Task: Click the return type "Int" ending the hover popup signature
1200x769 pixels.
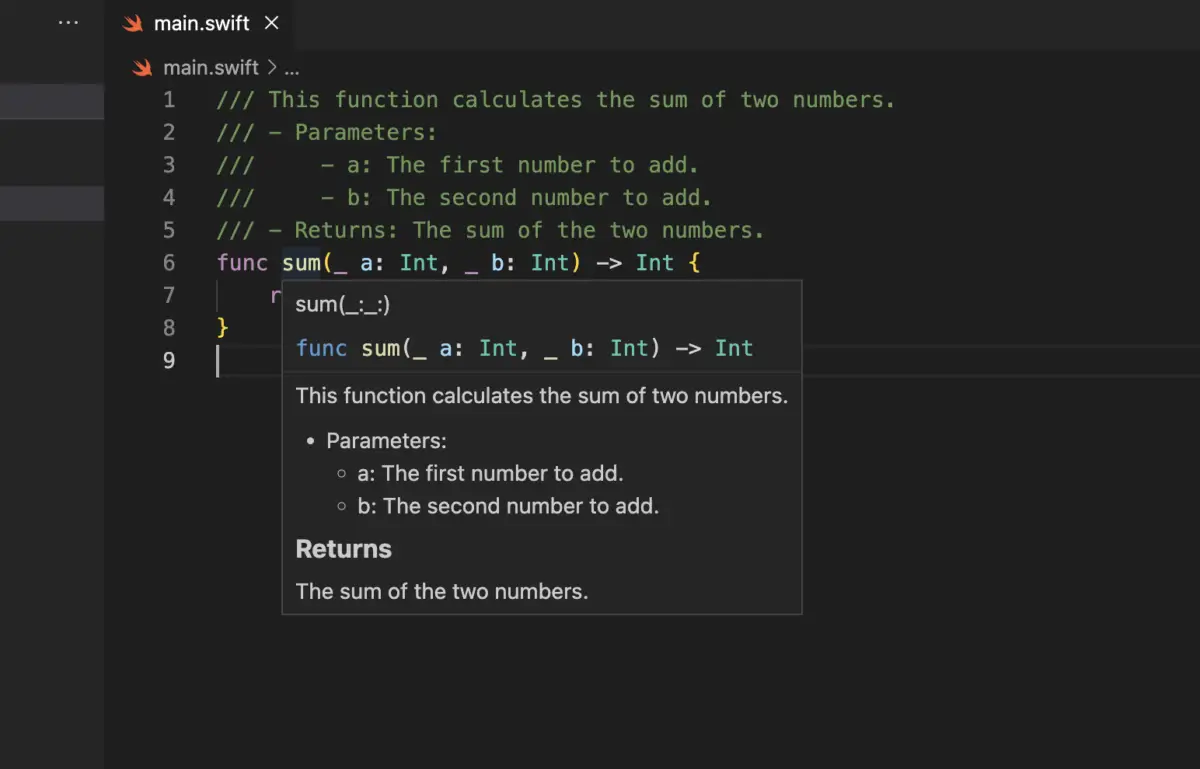Action: pos(734,348)
